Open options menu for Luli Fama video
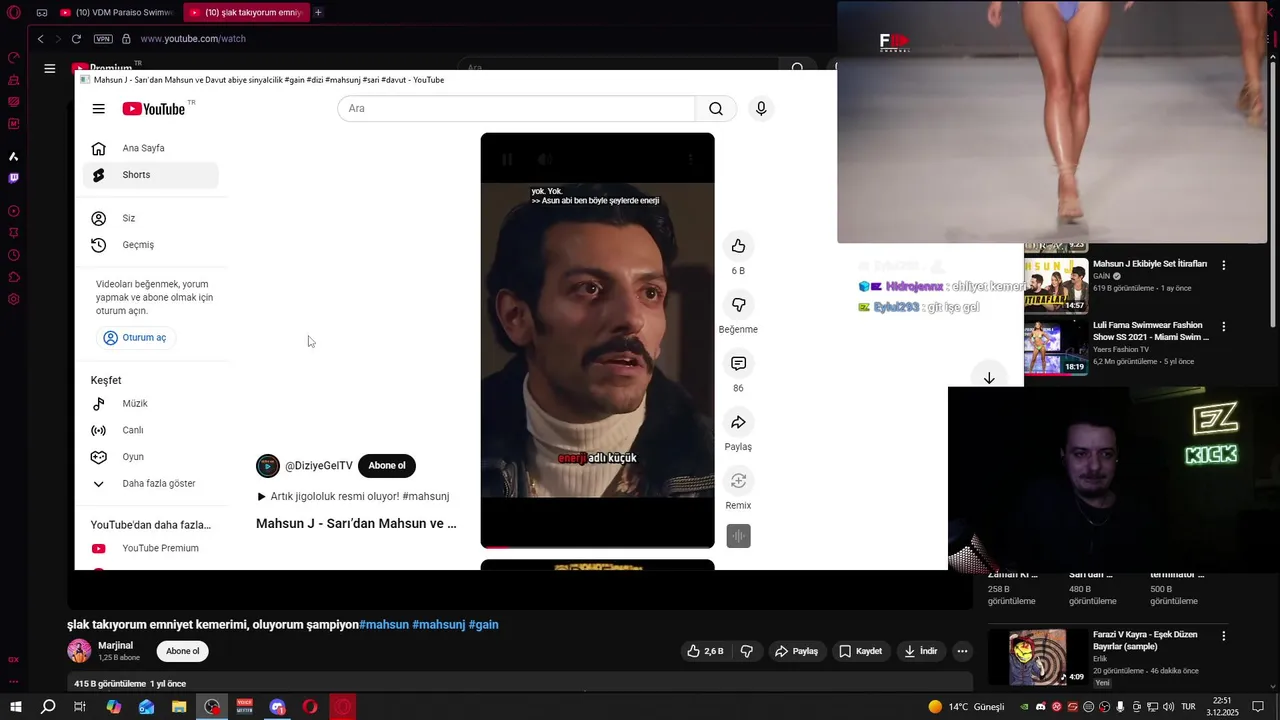Image resolution: width=1280 pixels, height=720 pixels. click(x=1223, y=326)
